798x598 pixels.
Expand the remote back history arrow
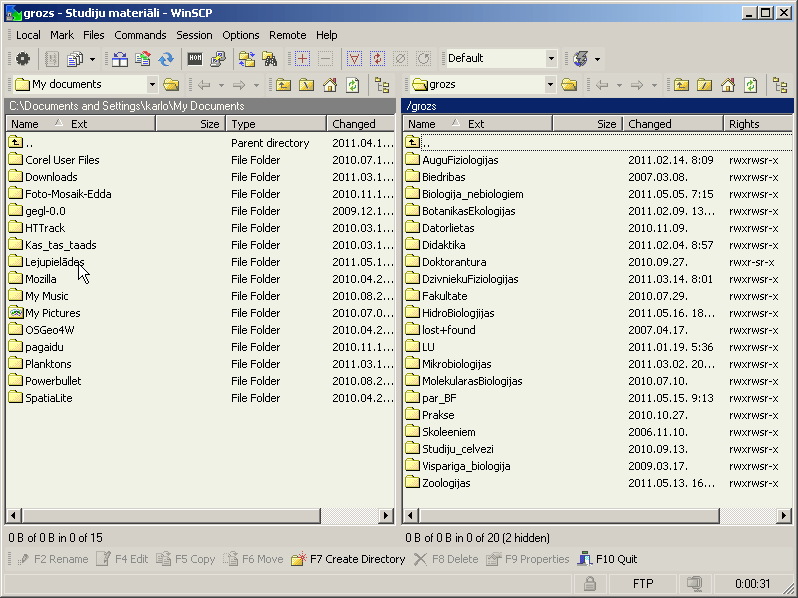619,85
